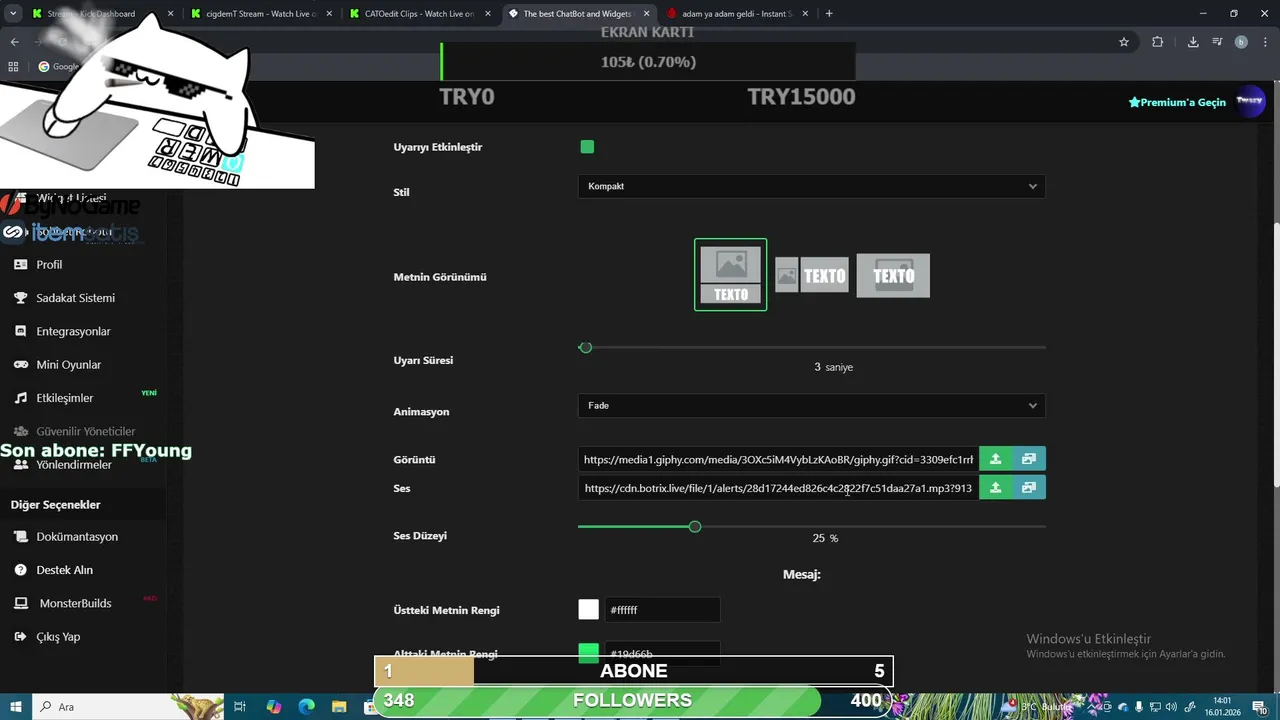1280x720 pixels.
Task: Click Premium'a Geçin link
Action: [x=1177, y=102]
